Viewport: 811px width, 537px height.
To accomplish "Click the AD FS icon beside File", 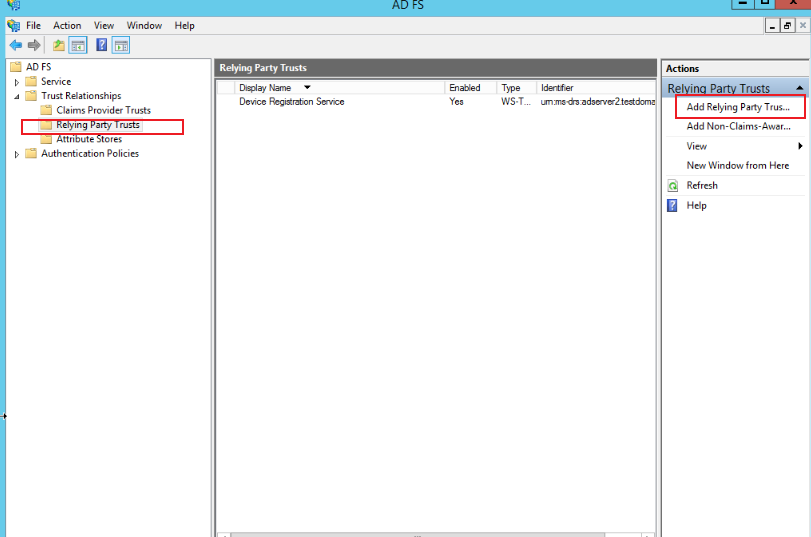I will [x=14, y=25].
